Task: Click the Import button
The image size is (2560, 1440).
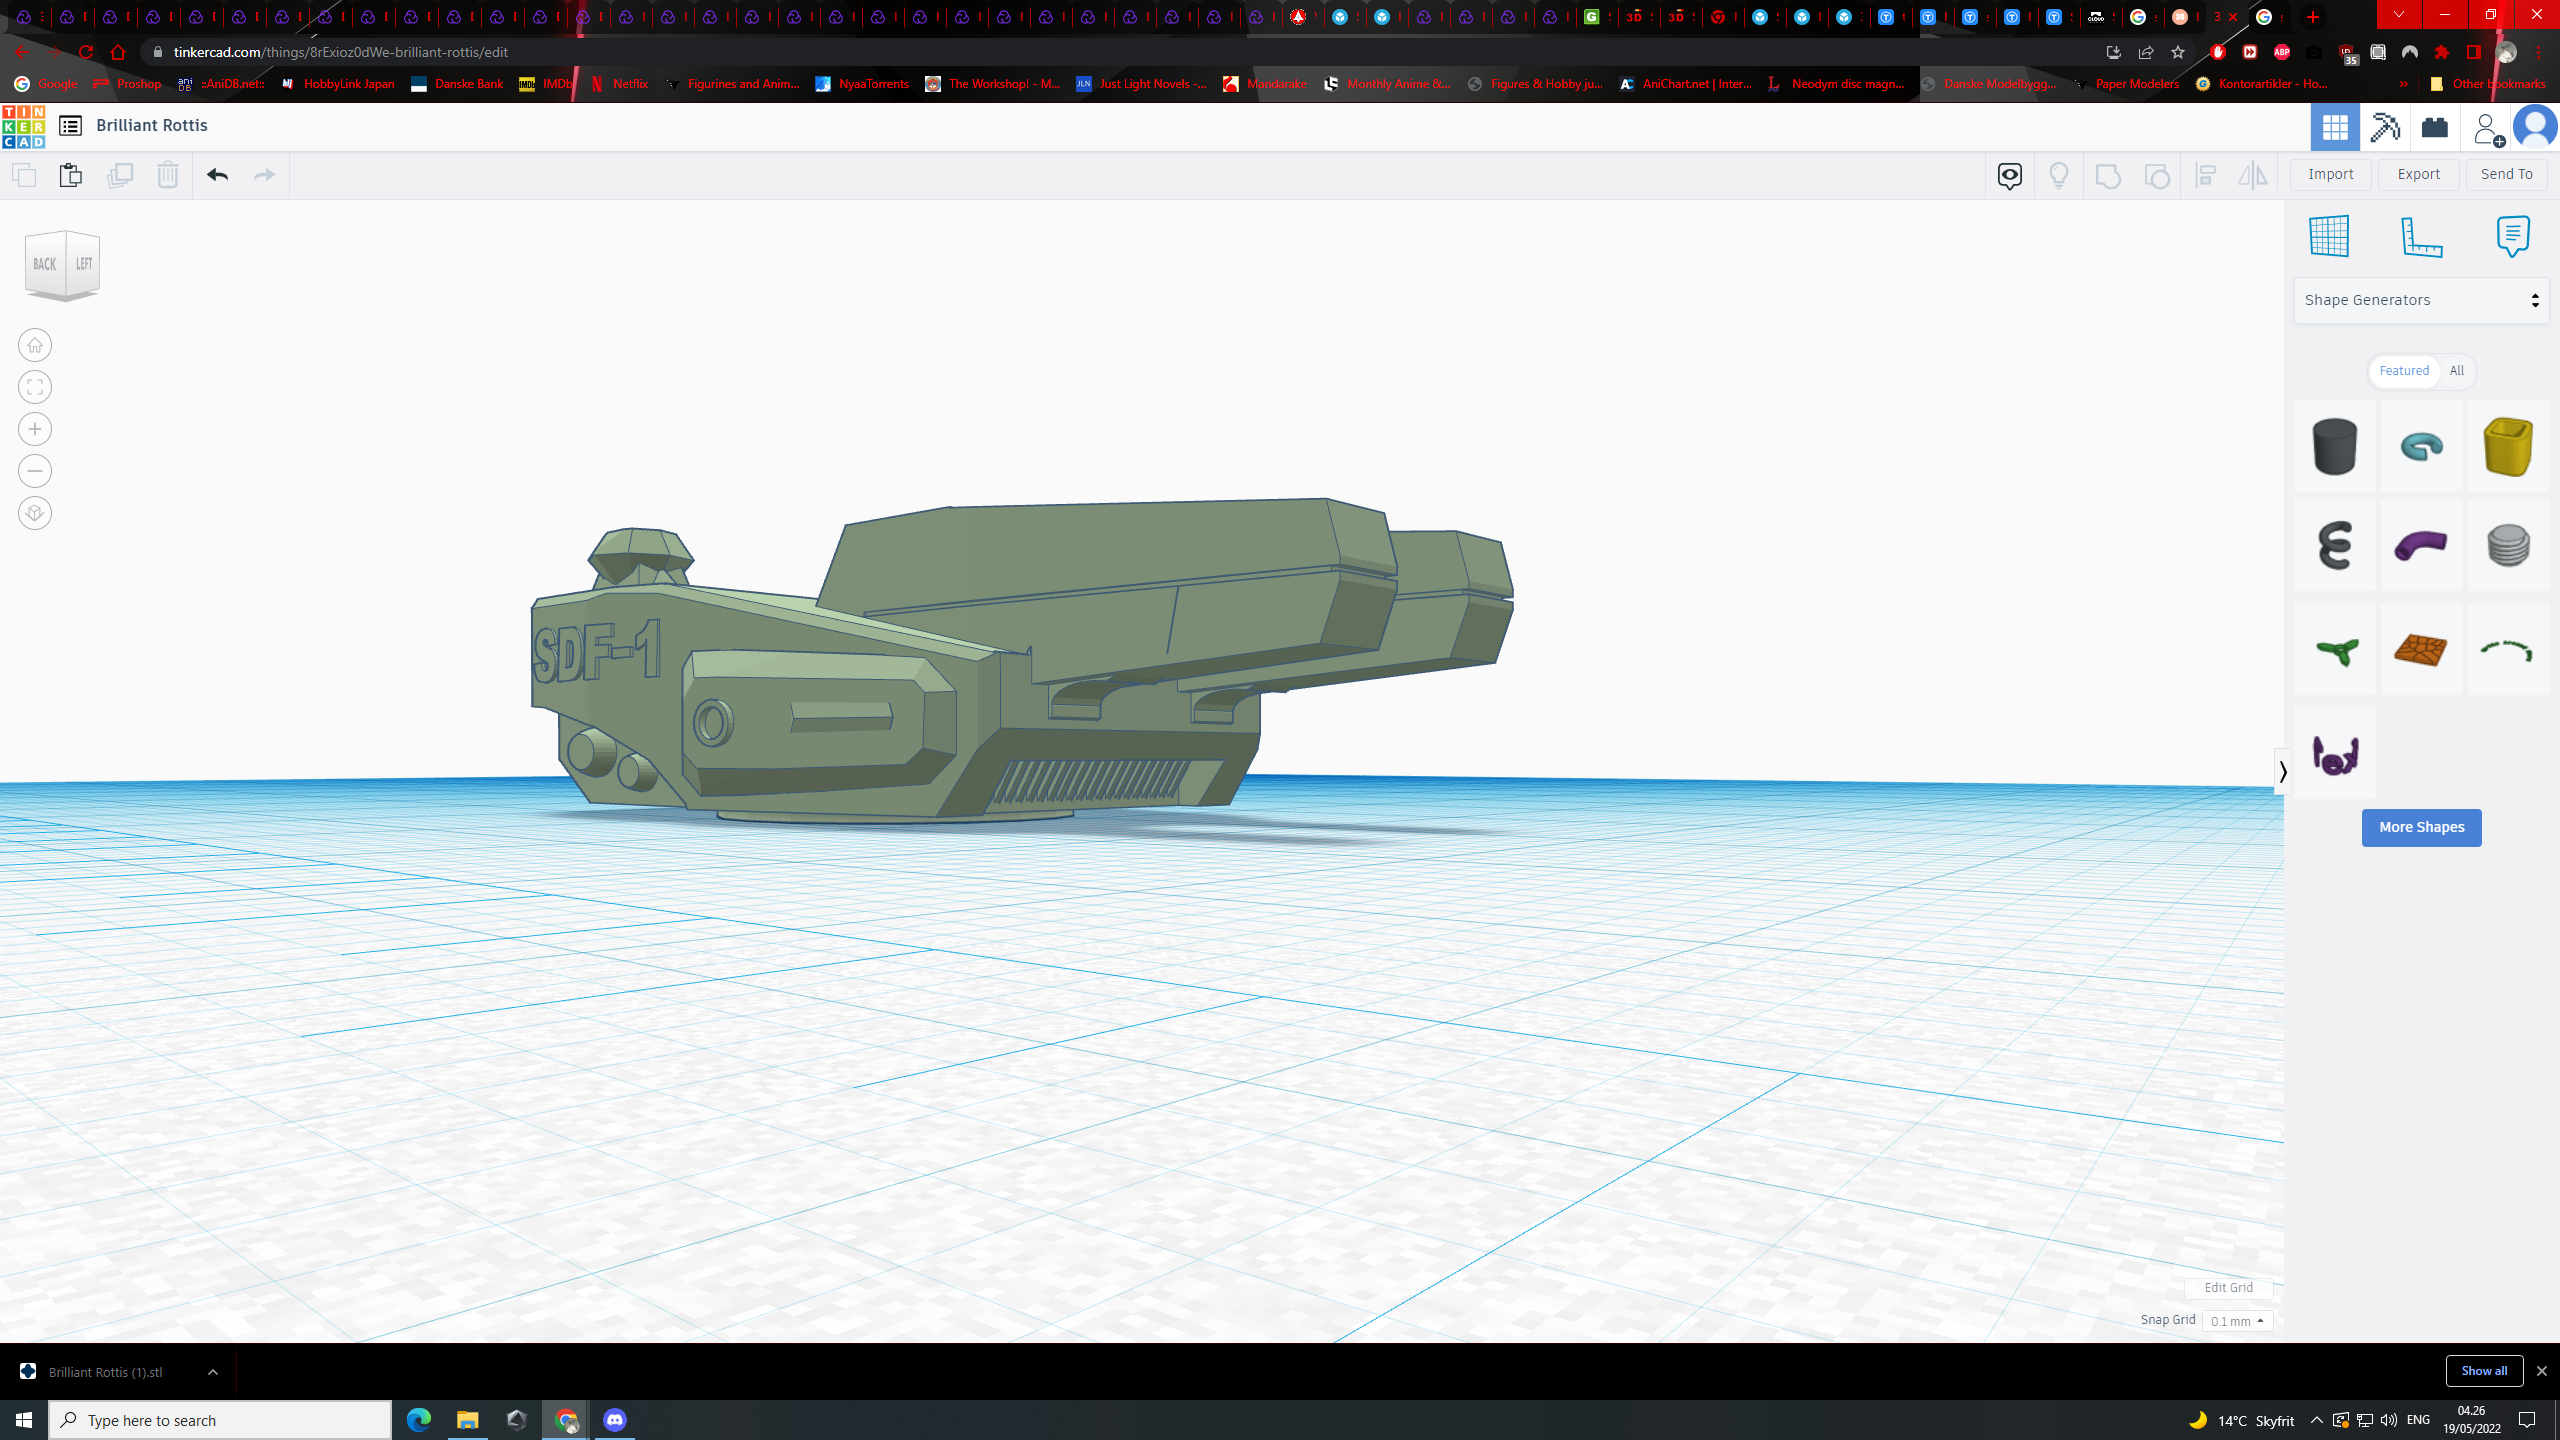Action: (2331, 174)
